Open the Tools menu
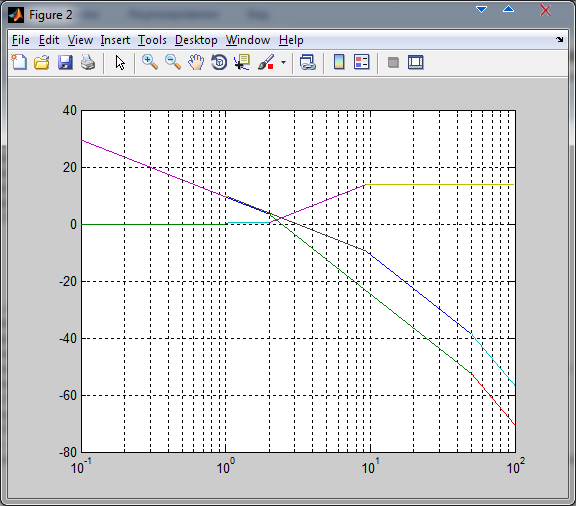The height and width of the screenshot is (506, 576). click(x=152, y=40)
